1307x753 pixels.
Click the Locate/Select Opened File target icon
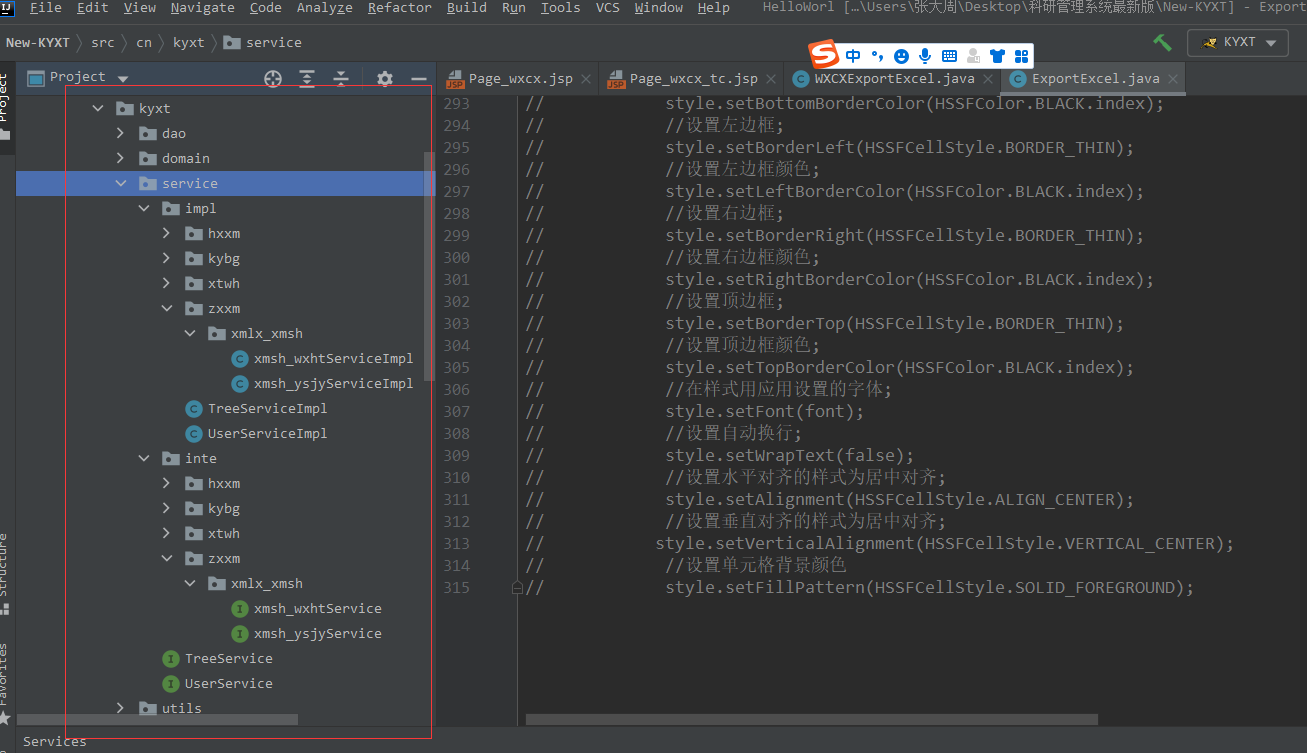(273, 79)
